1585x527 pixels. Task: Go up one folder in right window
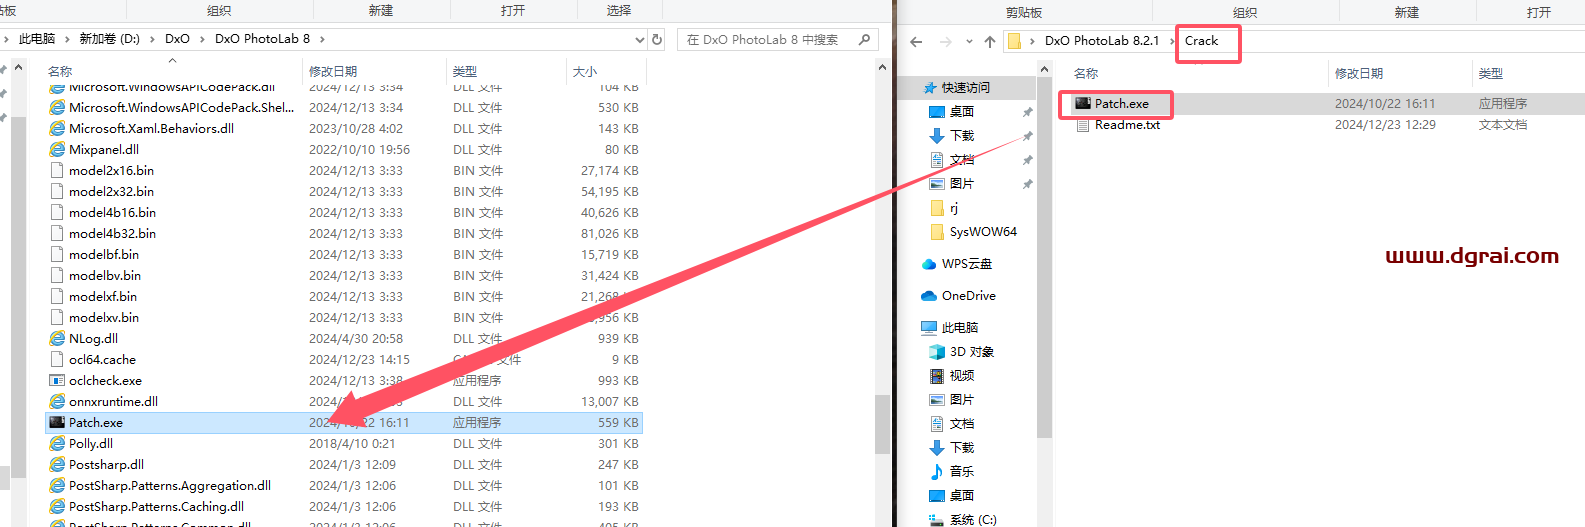point(990,41)
